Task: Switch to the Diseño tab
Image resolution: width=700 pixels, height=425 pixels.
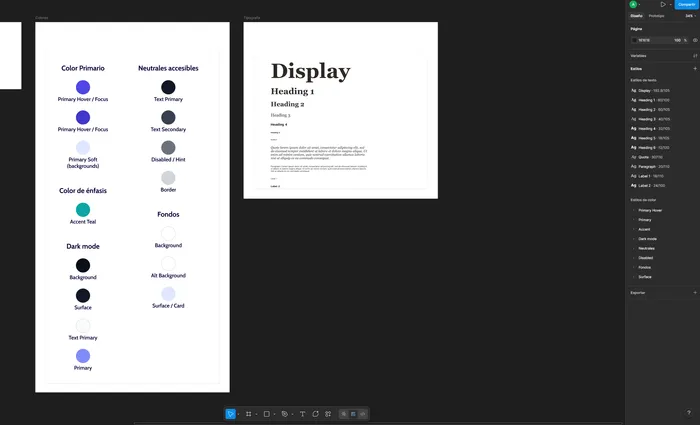Action: (636, 16)
